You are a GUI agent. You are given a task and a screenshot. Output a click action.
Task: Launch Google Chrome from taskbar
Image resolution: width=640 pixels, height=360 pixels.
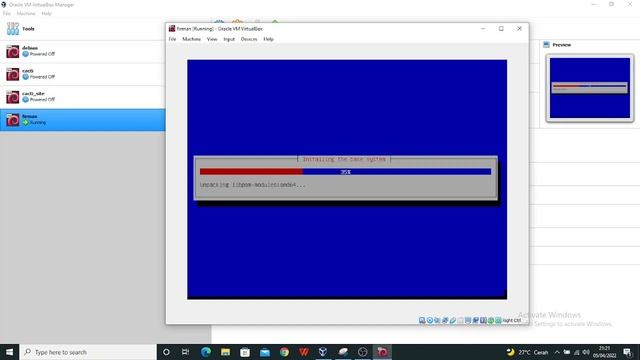[284, 352]
